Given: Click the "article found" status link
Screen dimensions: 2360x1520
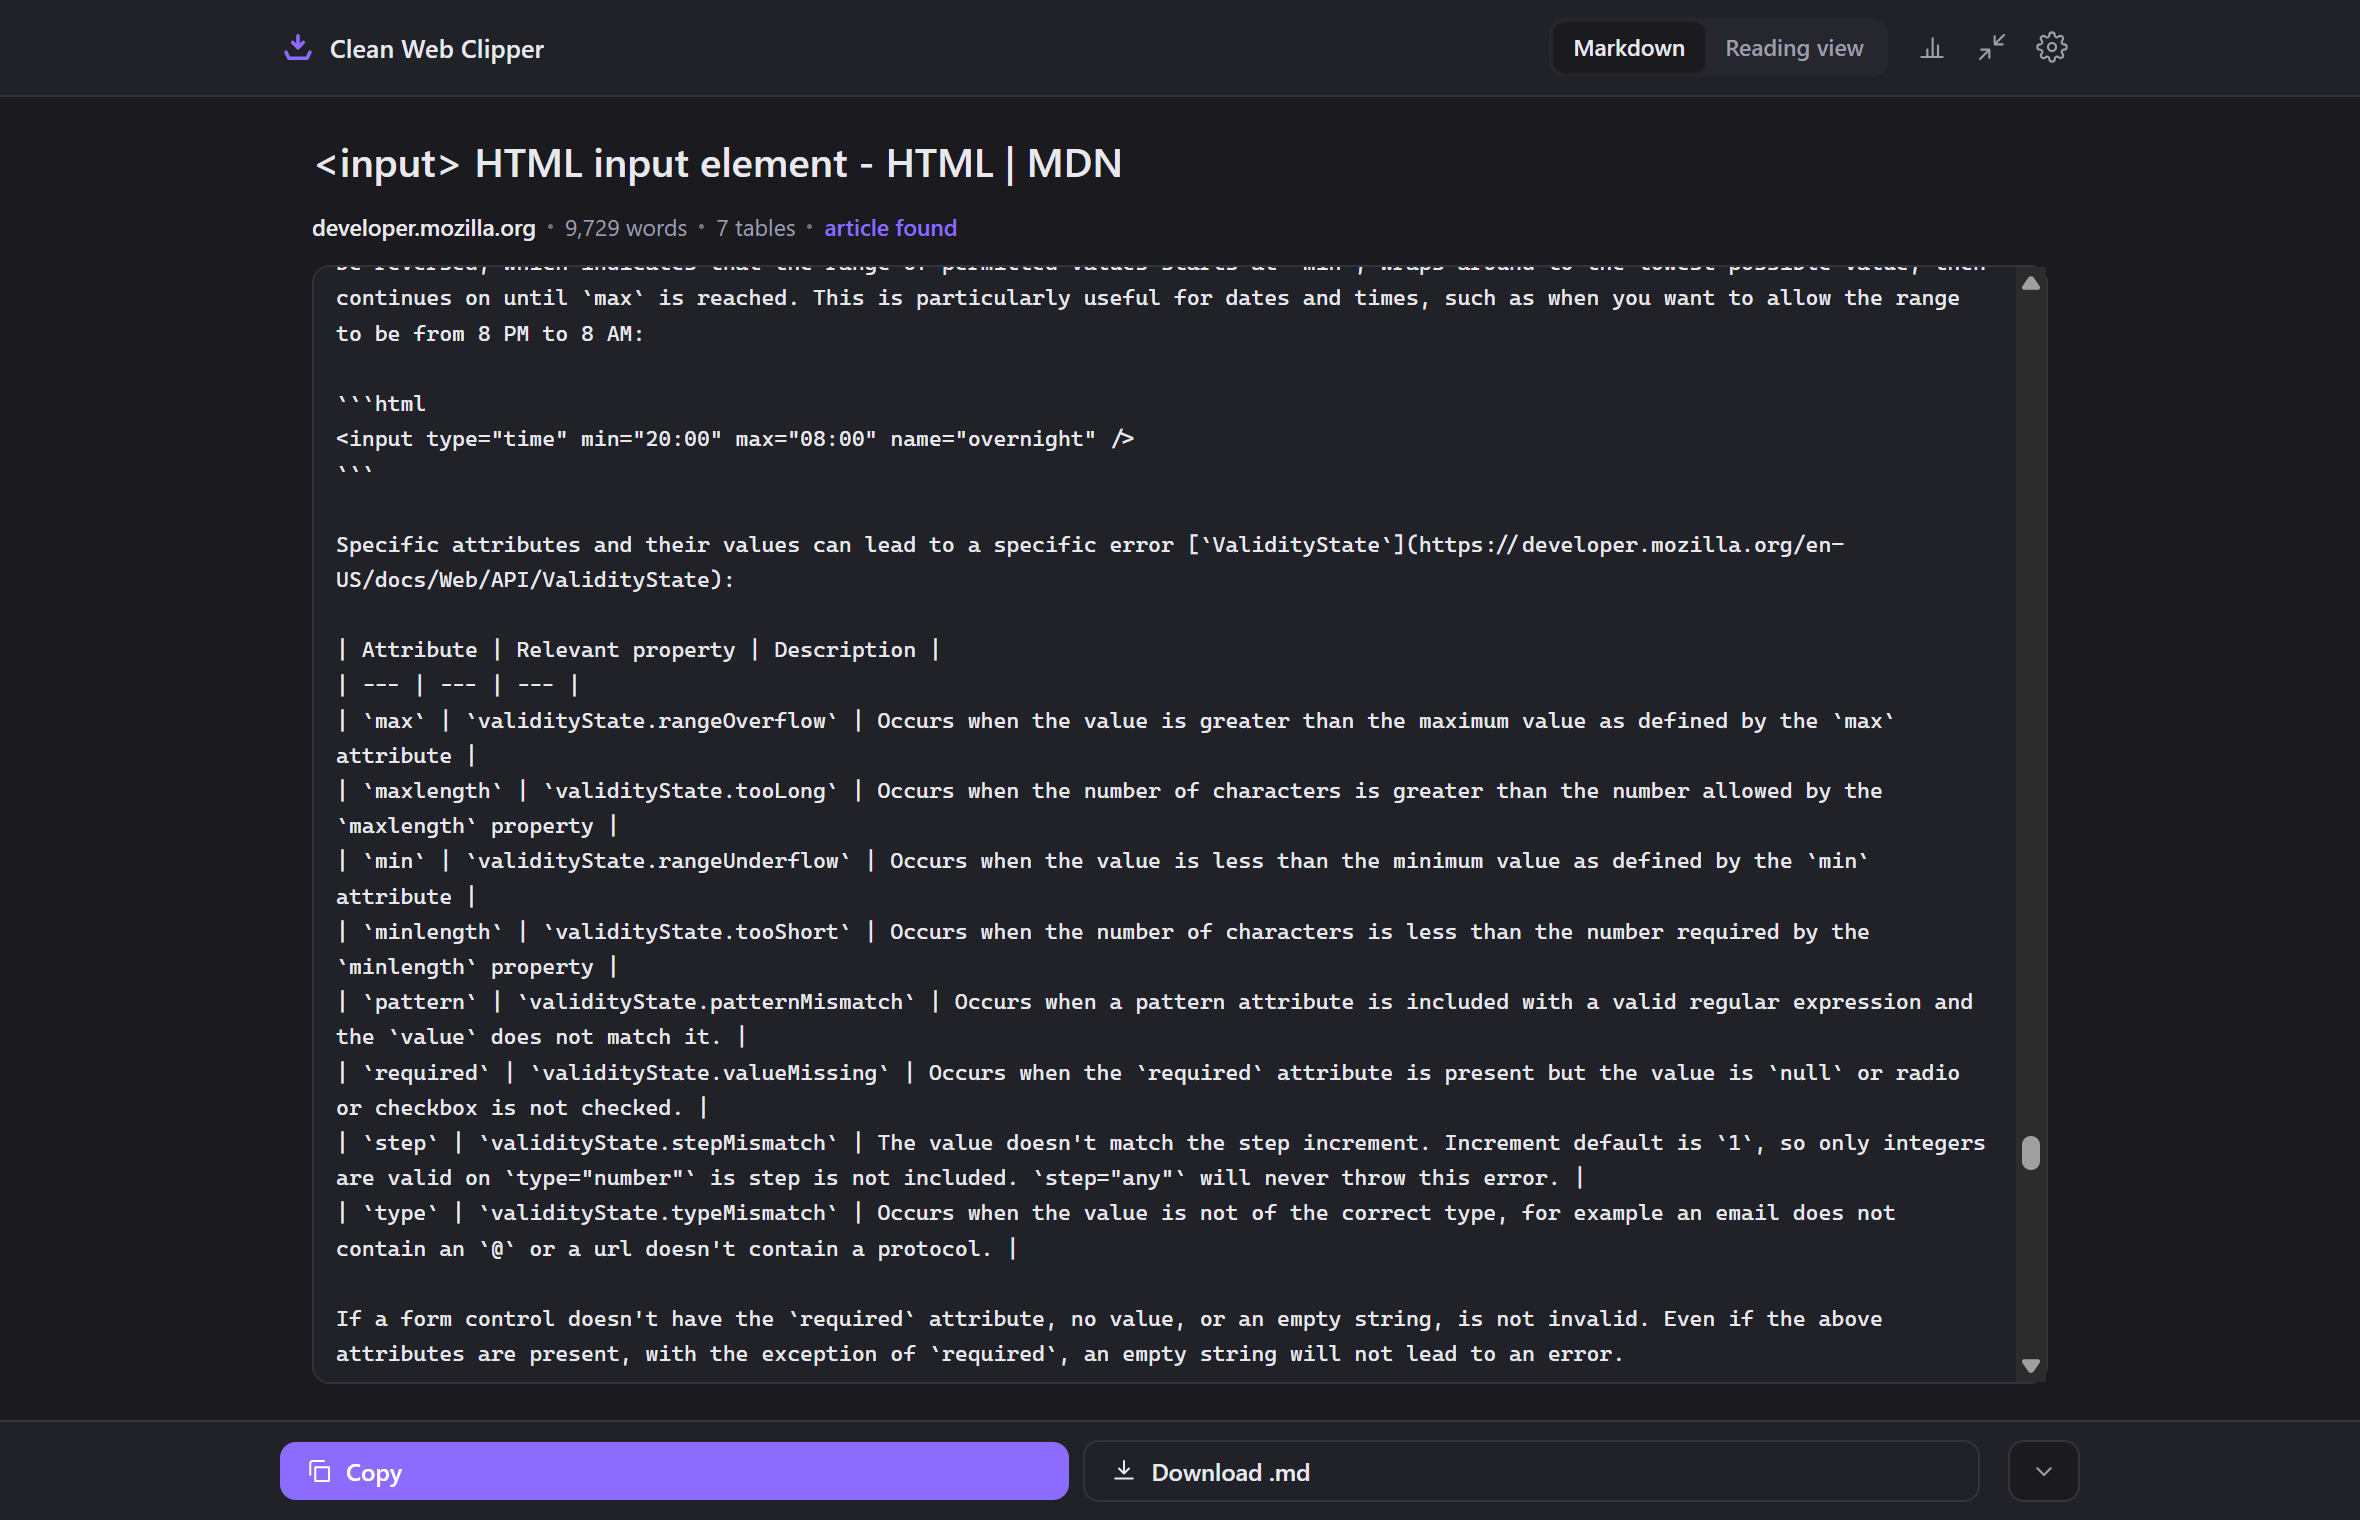Looking at the screenshot, I should tap(890, 228).
